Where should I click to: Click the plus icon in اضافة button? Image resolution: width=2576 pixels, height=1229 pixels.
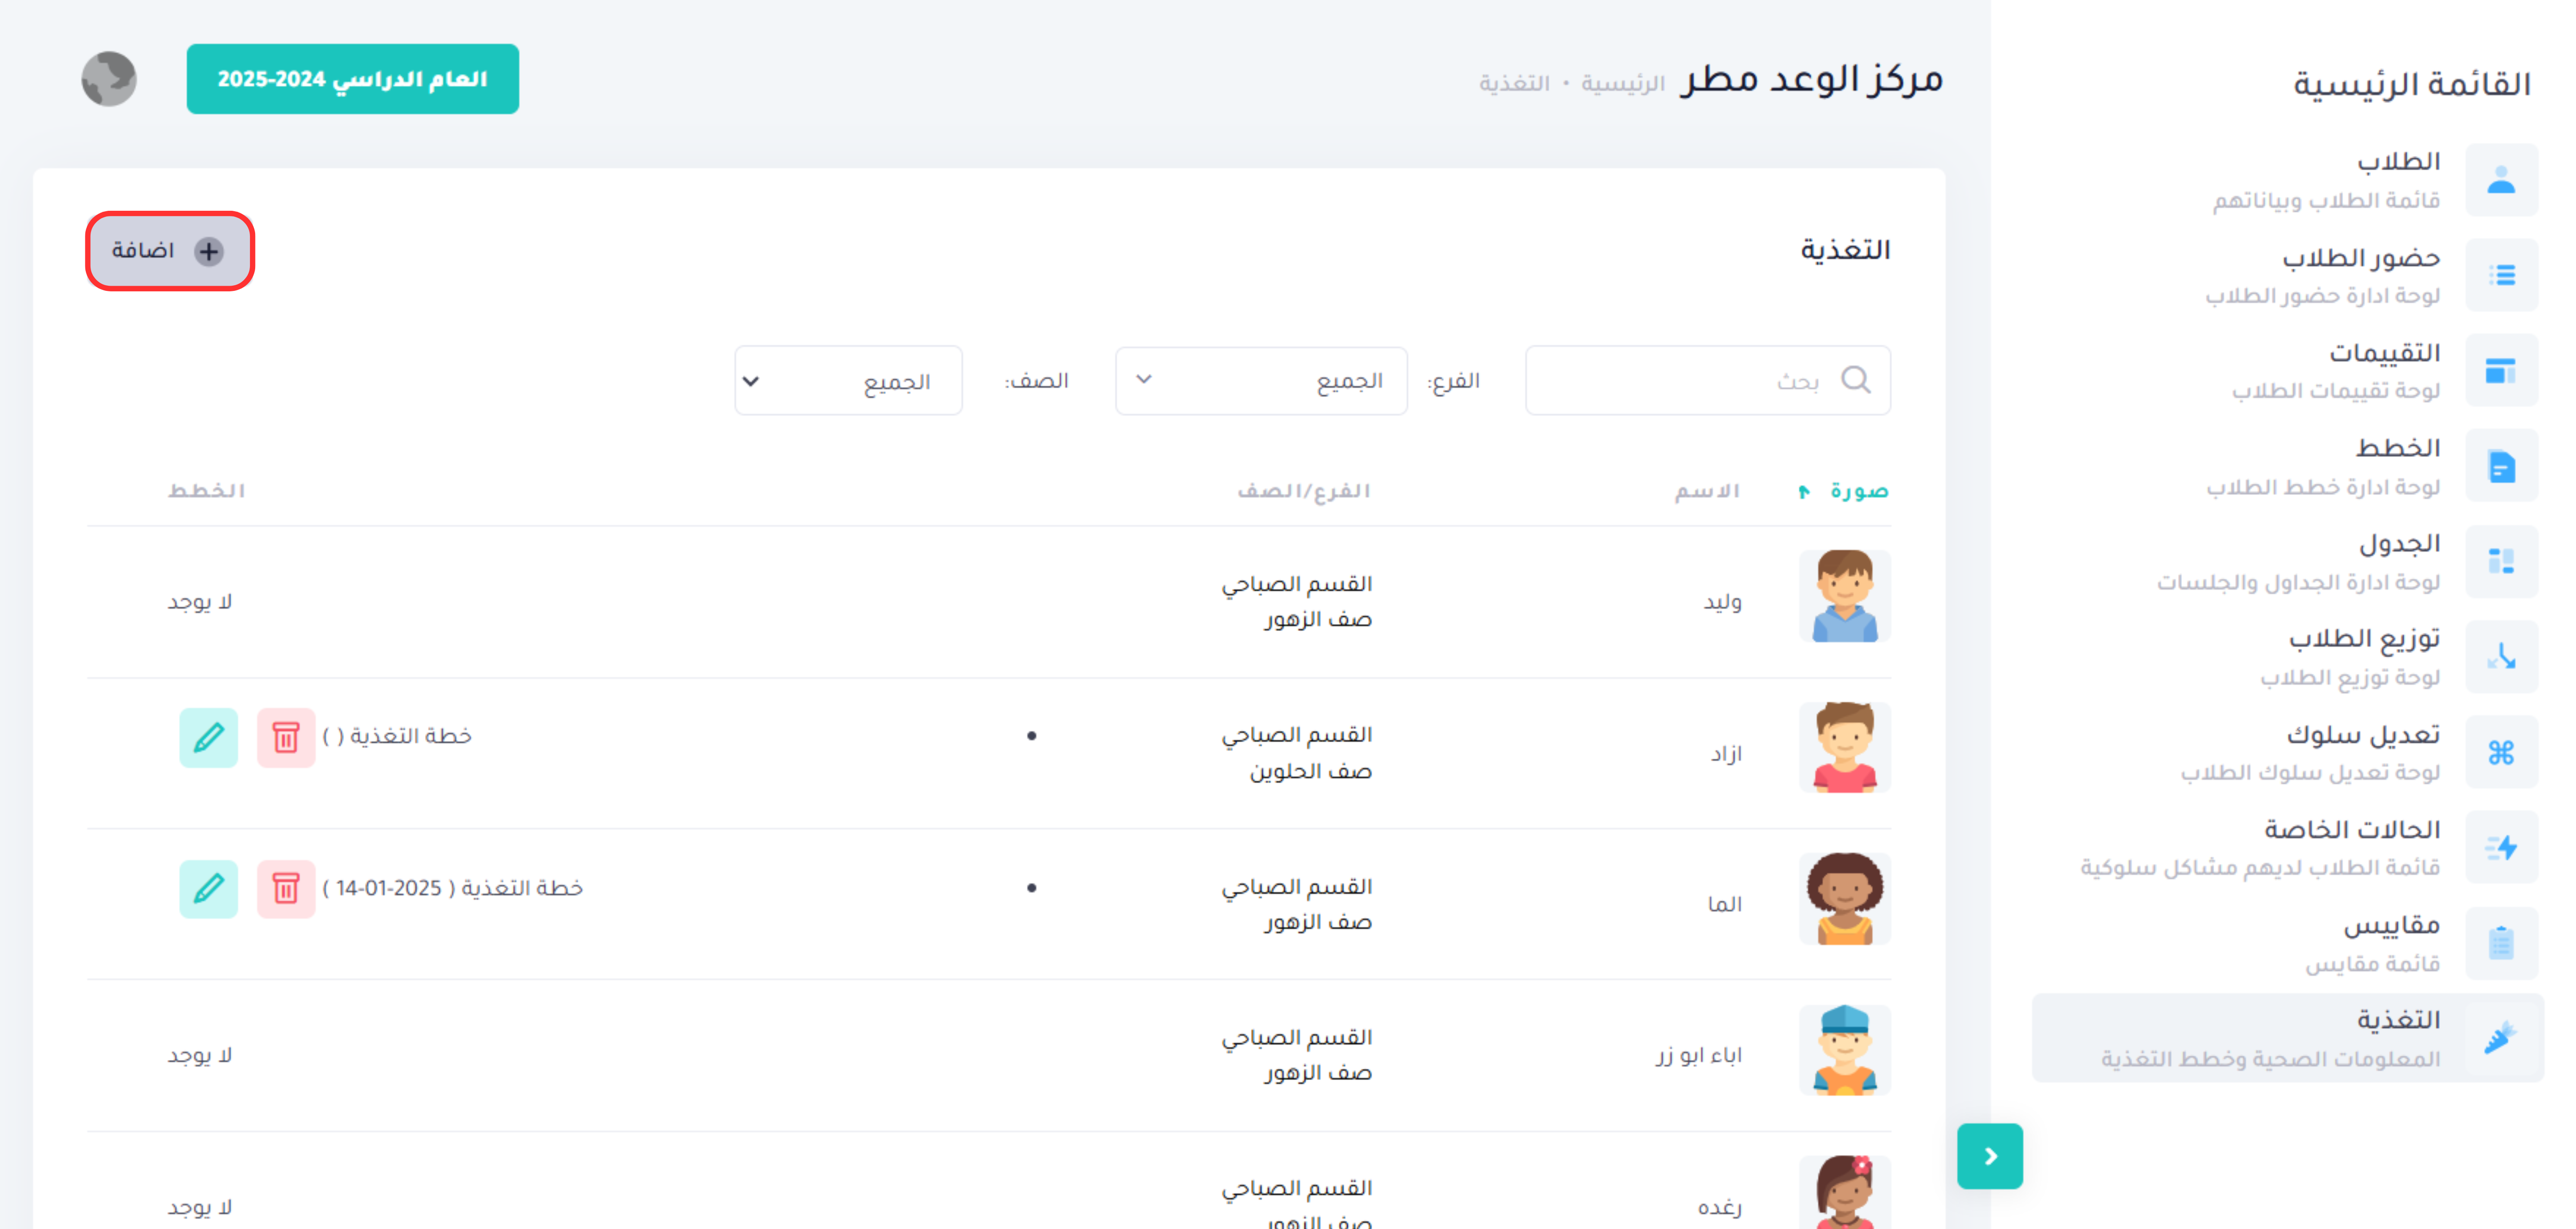pos(209,251)
